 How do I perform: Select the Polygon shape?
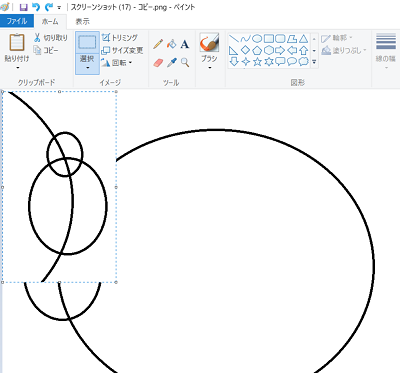tap(292, 39)
